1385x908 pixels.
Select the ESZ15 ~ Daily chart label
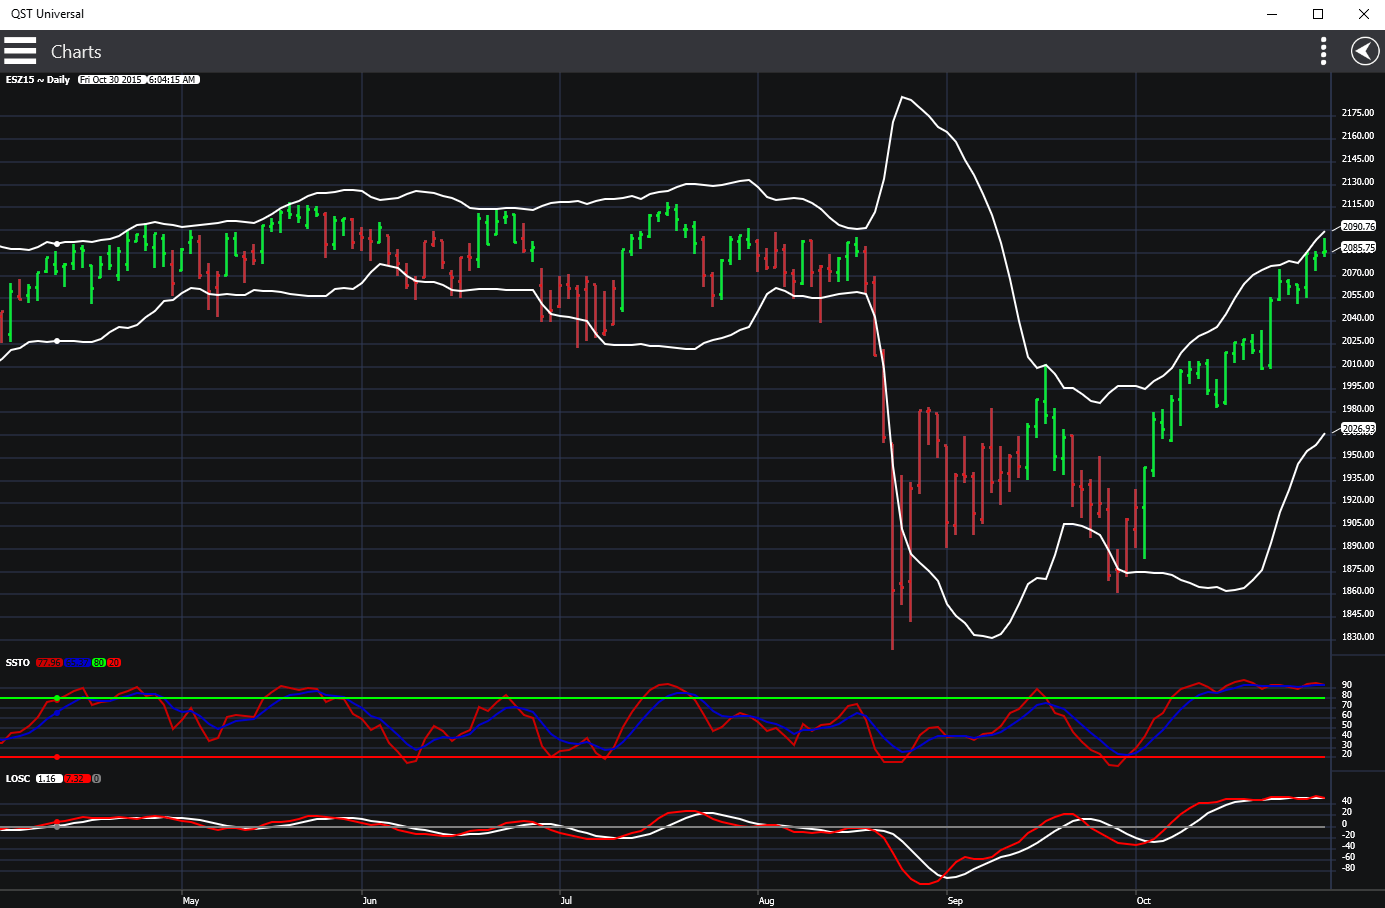click(x=38, y=80)
